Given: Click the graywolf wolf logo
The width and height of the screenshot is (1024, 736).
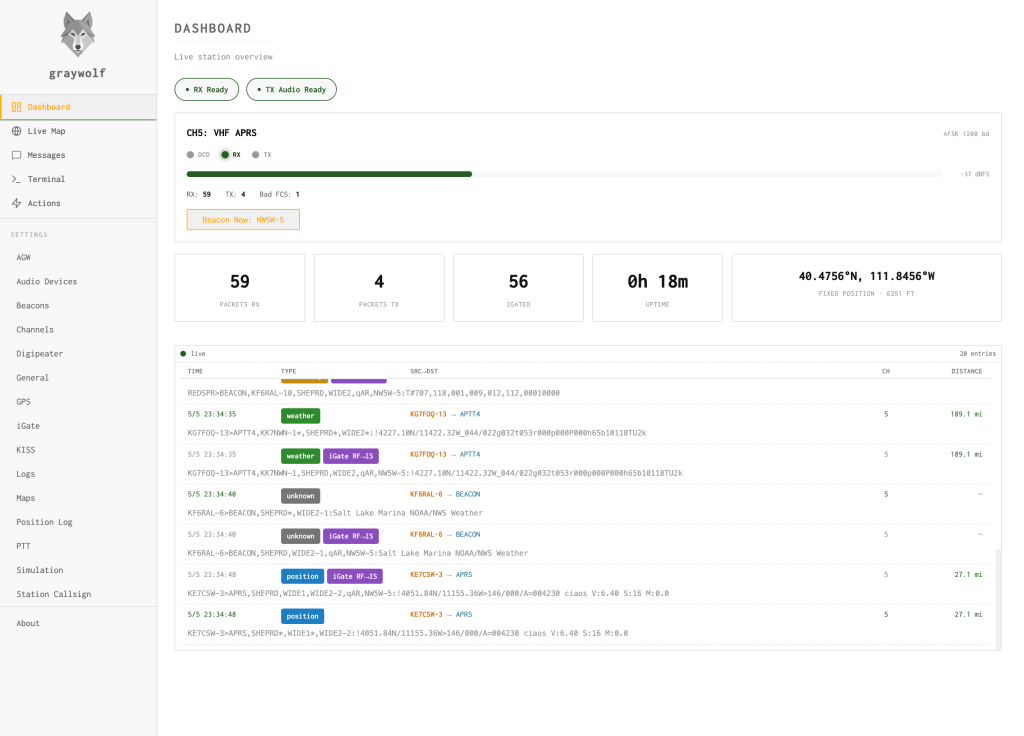Looking at the screenshot, I should click(78, 34).
